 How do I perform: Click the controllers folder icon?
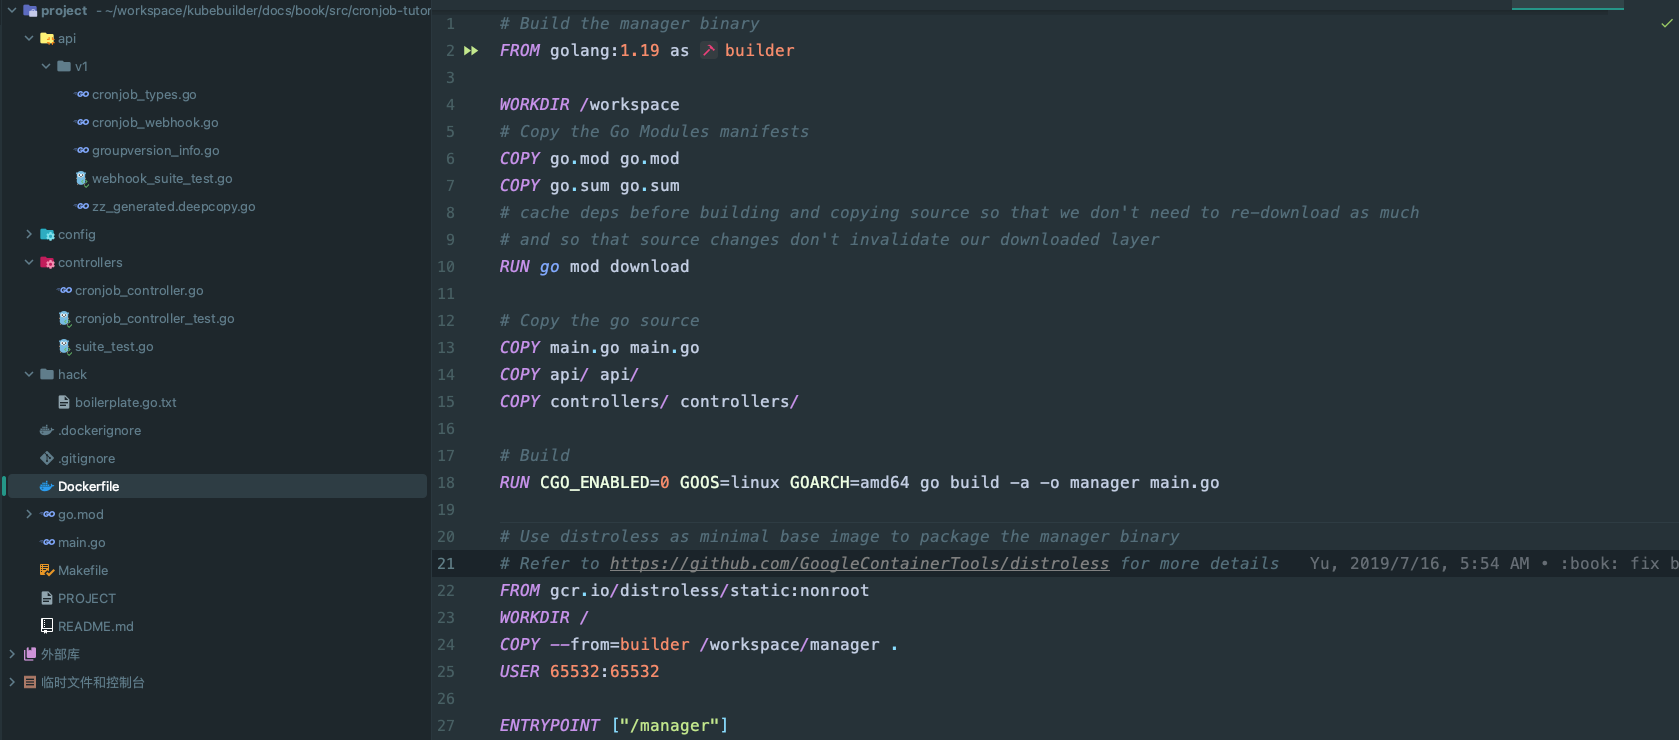coord(47,262)
